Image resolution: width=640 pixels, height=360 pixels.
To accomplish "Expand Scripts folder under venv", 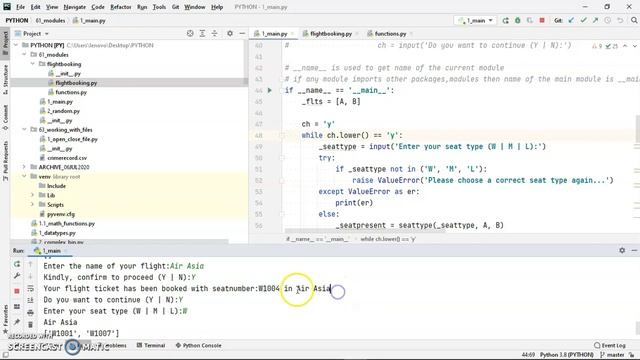I will [x=33, y=204].
